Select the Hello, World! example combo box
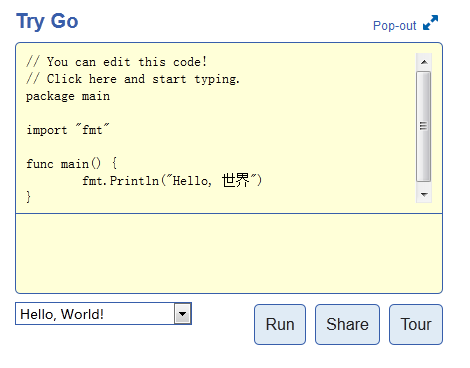This screenshot has height=368, width=470. (103, 314)
